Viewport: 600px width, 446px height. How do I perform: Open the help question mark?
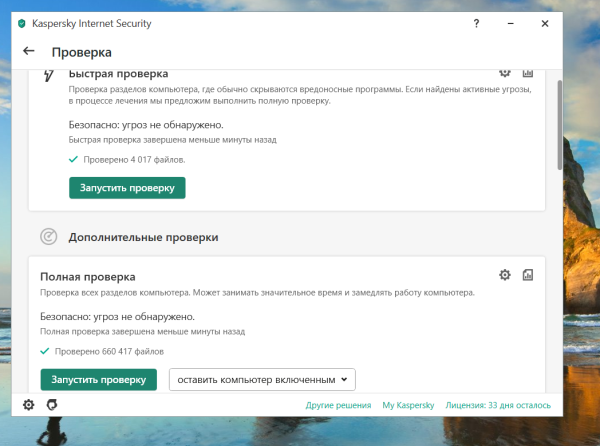click(x=476, y=23)
